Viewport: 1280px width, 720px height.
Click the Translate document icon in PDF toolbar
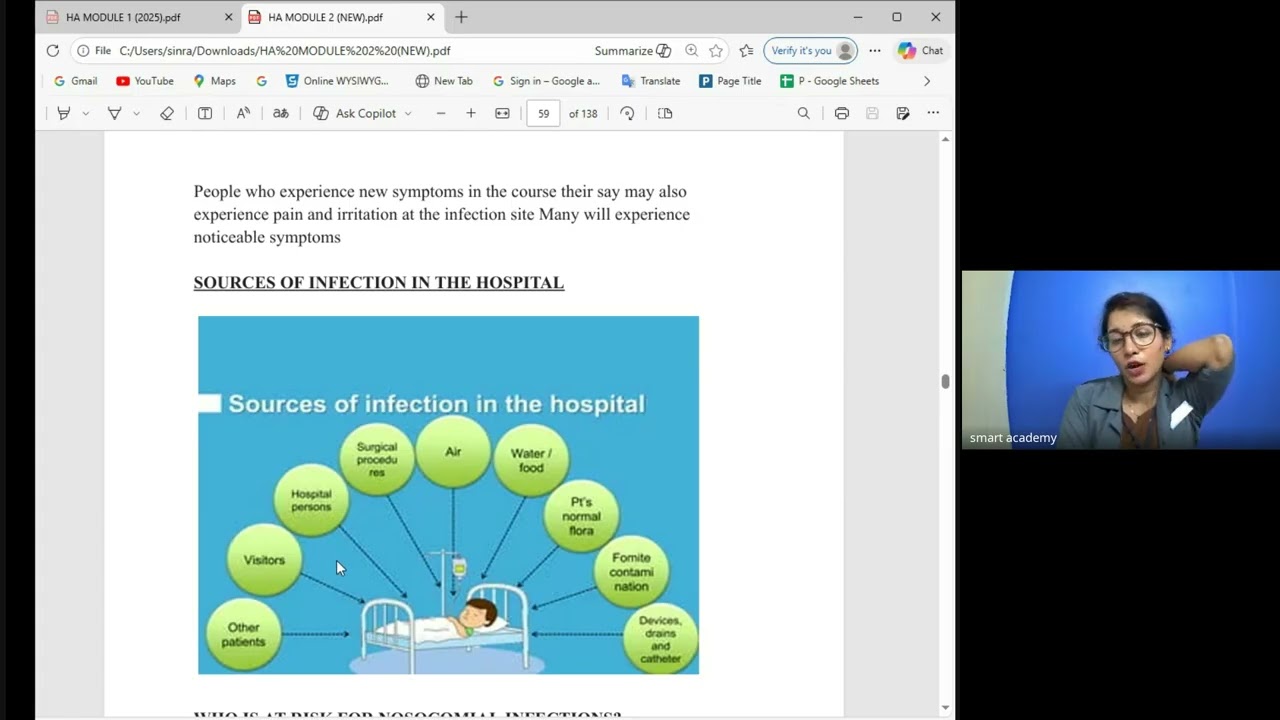(281, 113)
